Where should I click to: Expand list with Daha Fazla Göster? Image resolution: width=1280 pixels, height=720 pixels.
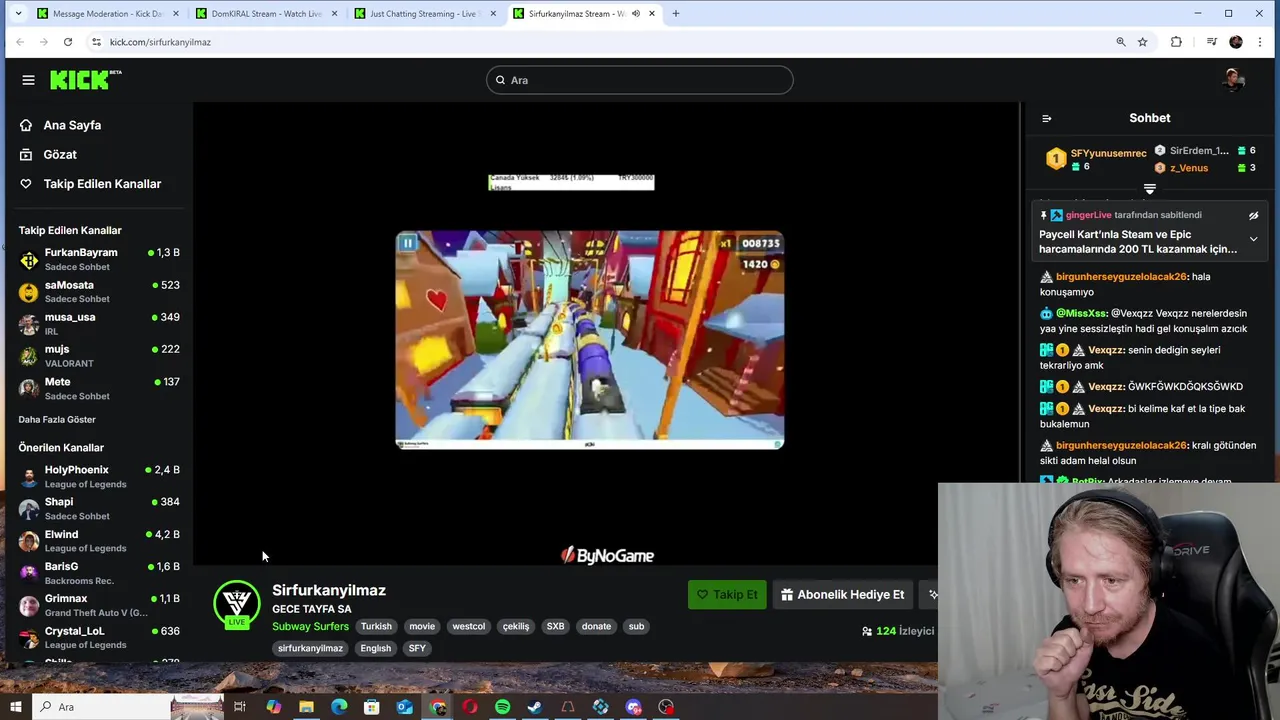click(x=57, y=419)
